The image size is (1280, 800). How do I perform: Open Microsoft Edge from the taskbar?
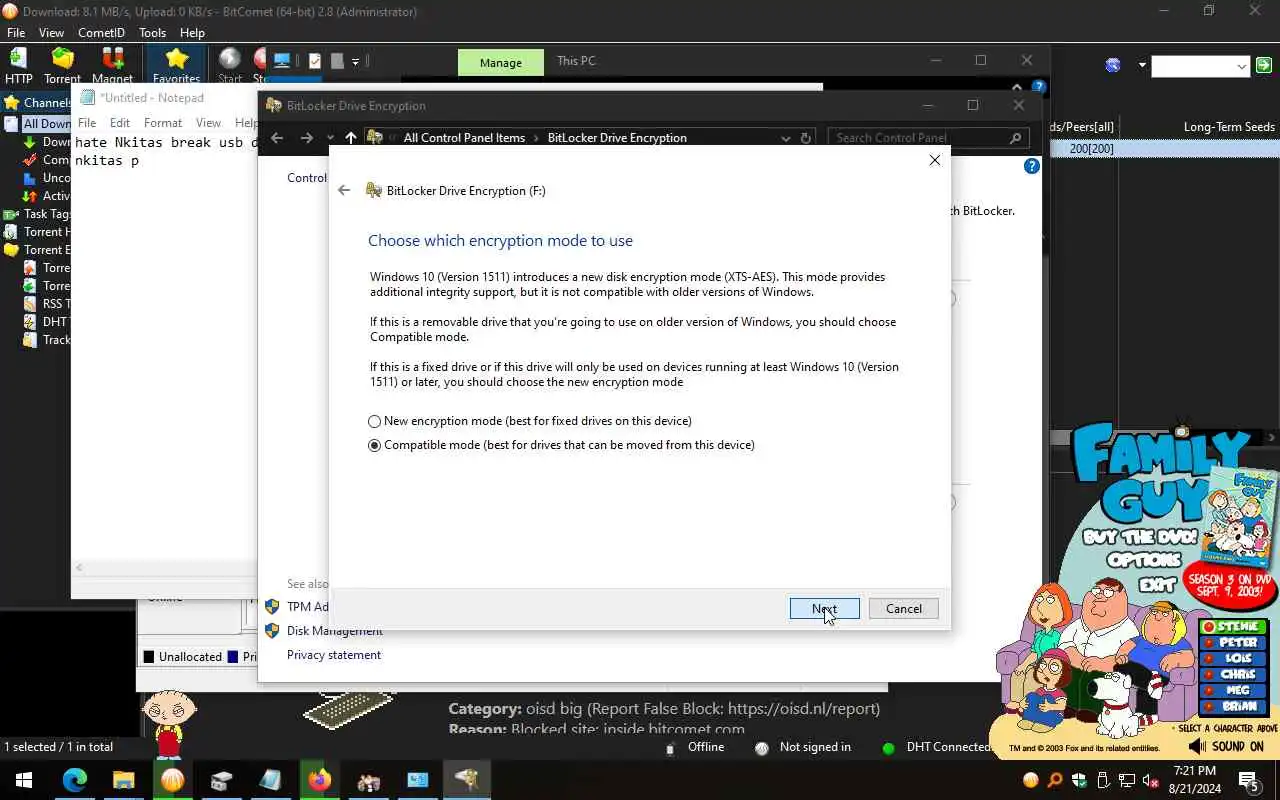75,780
